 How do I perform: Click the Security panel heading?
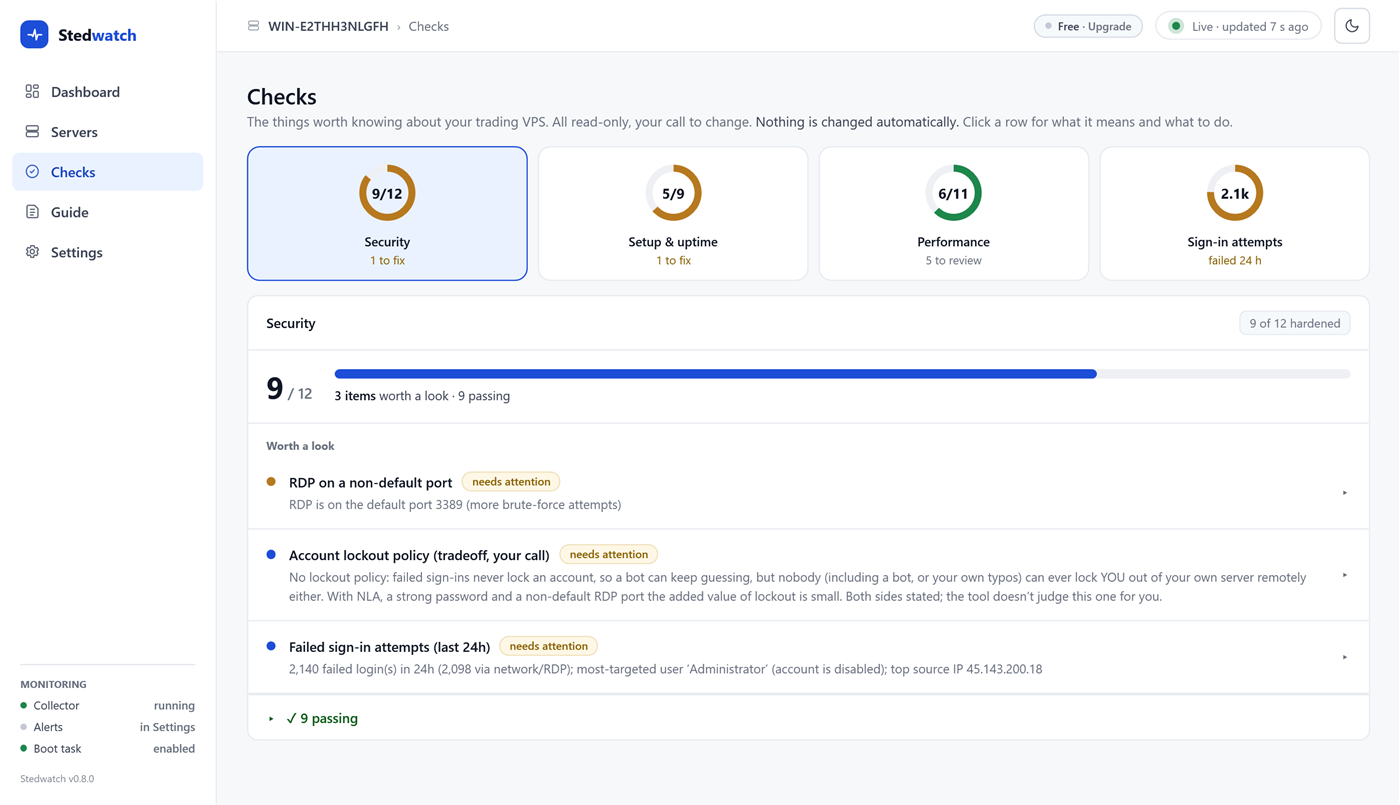pos(291,323)
